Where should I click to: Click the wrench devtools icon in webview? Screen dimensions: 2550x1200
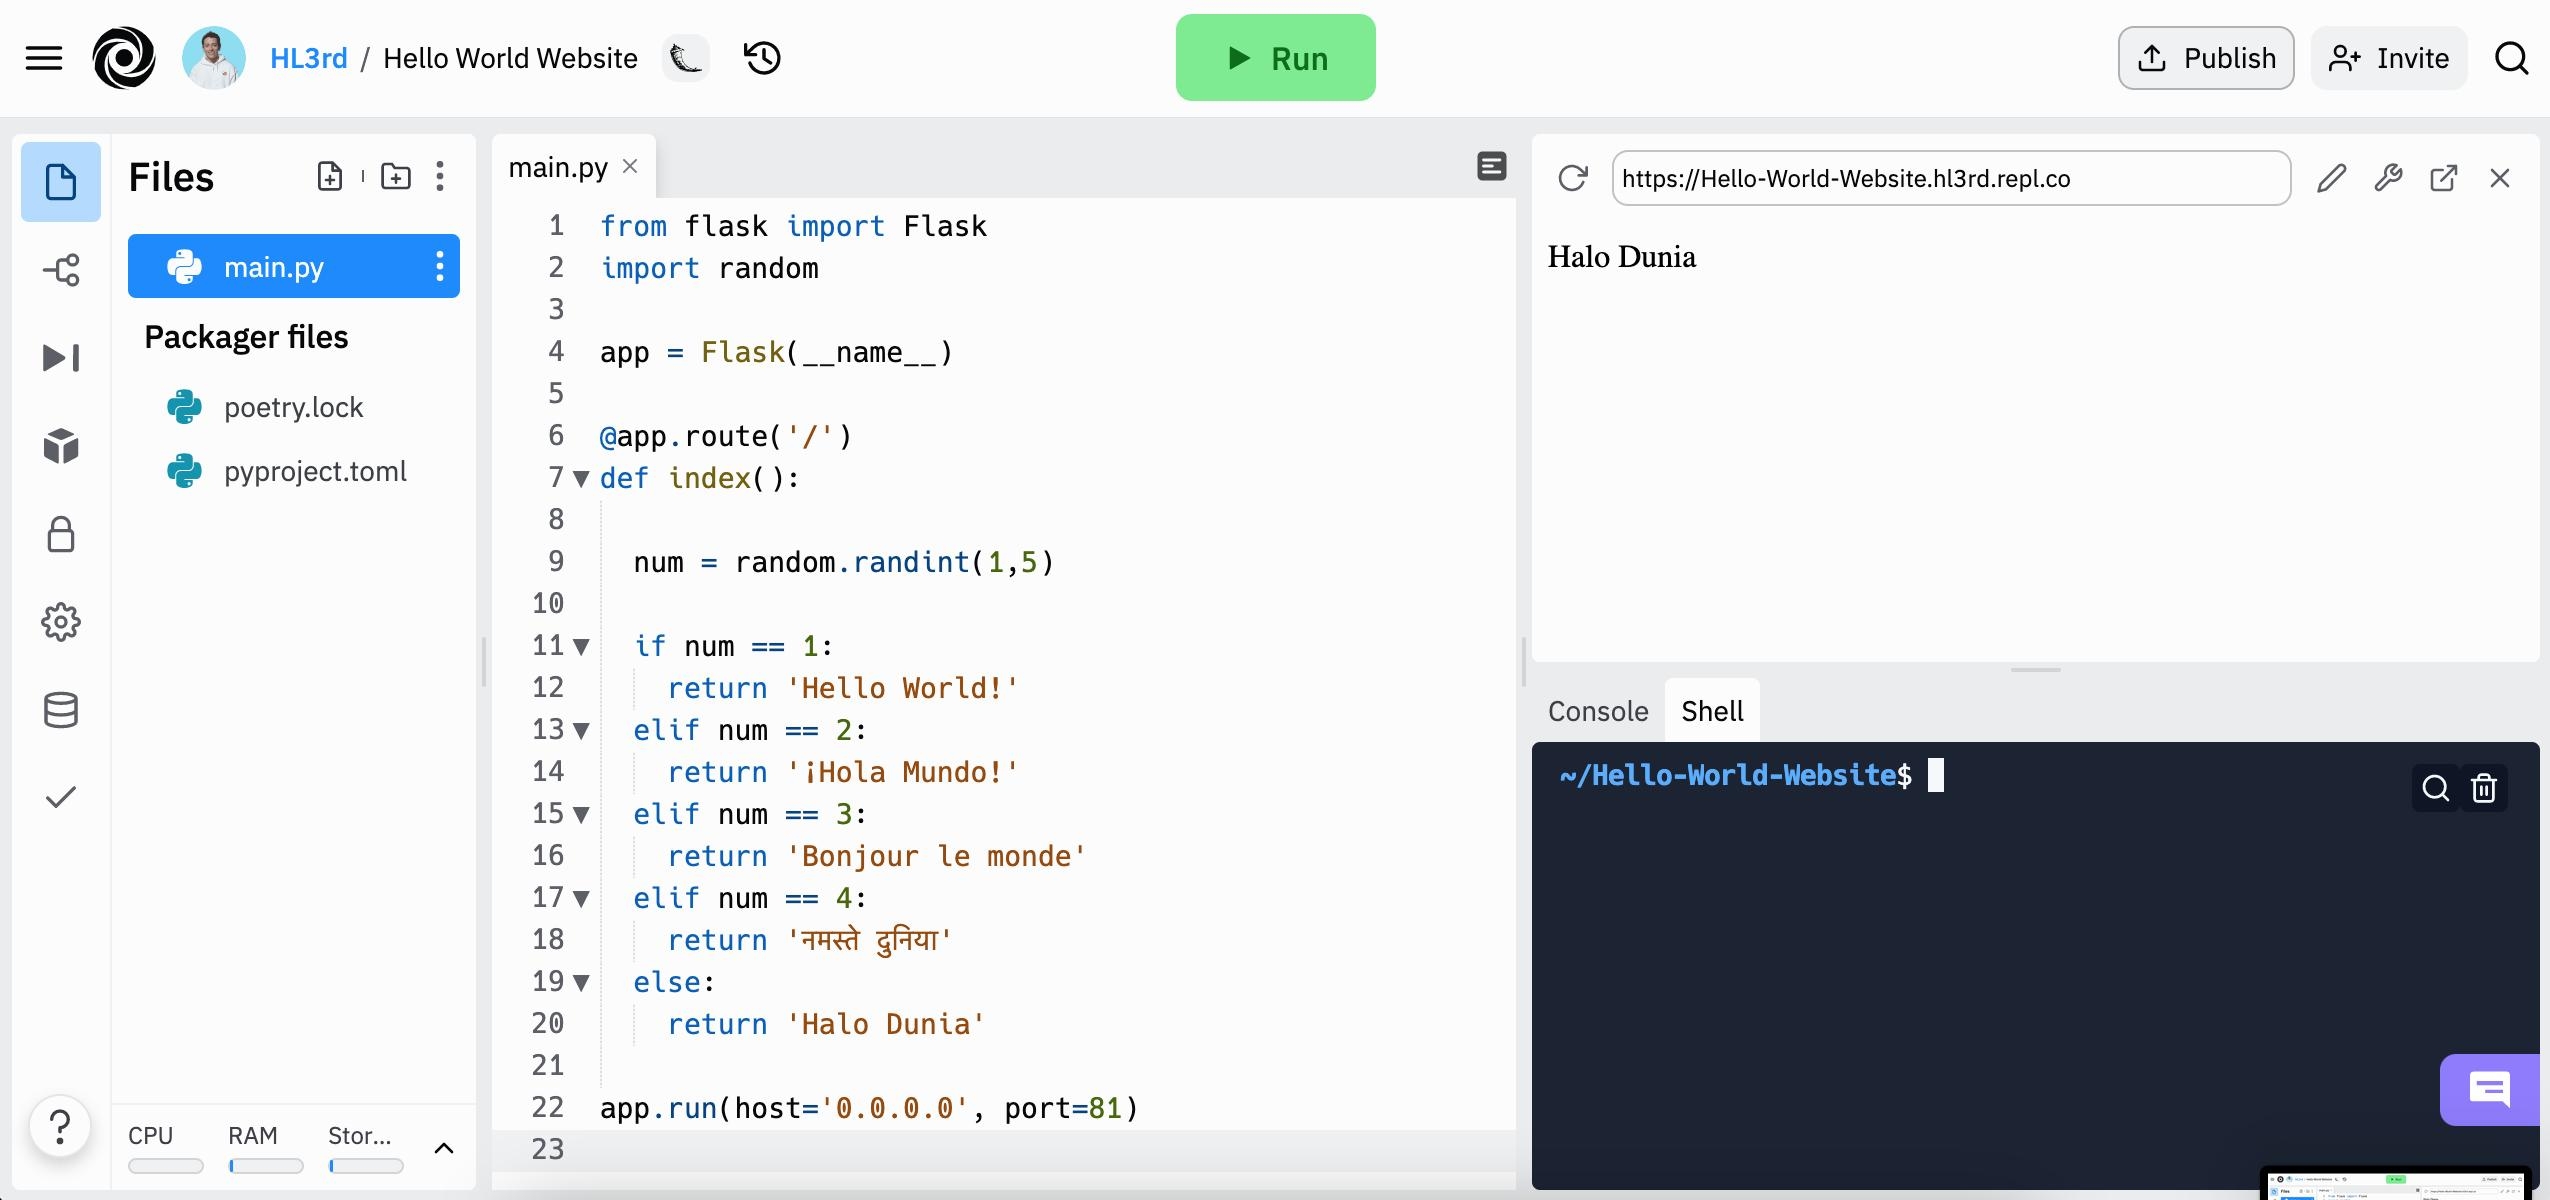pos(2388,178)
